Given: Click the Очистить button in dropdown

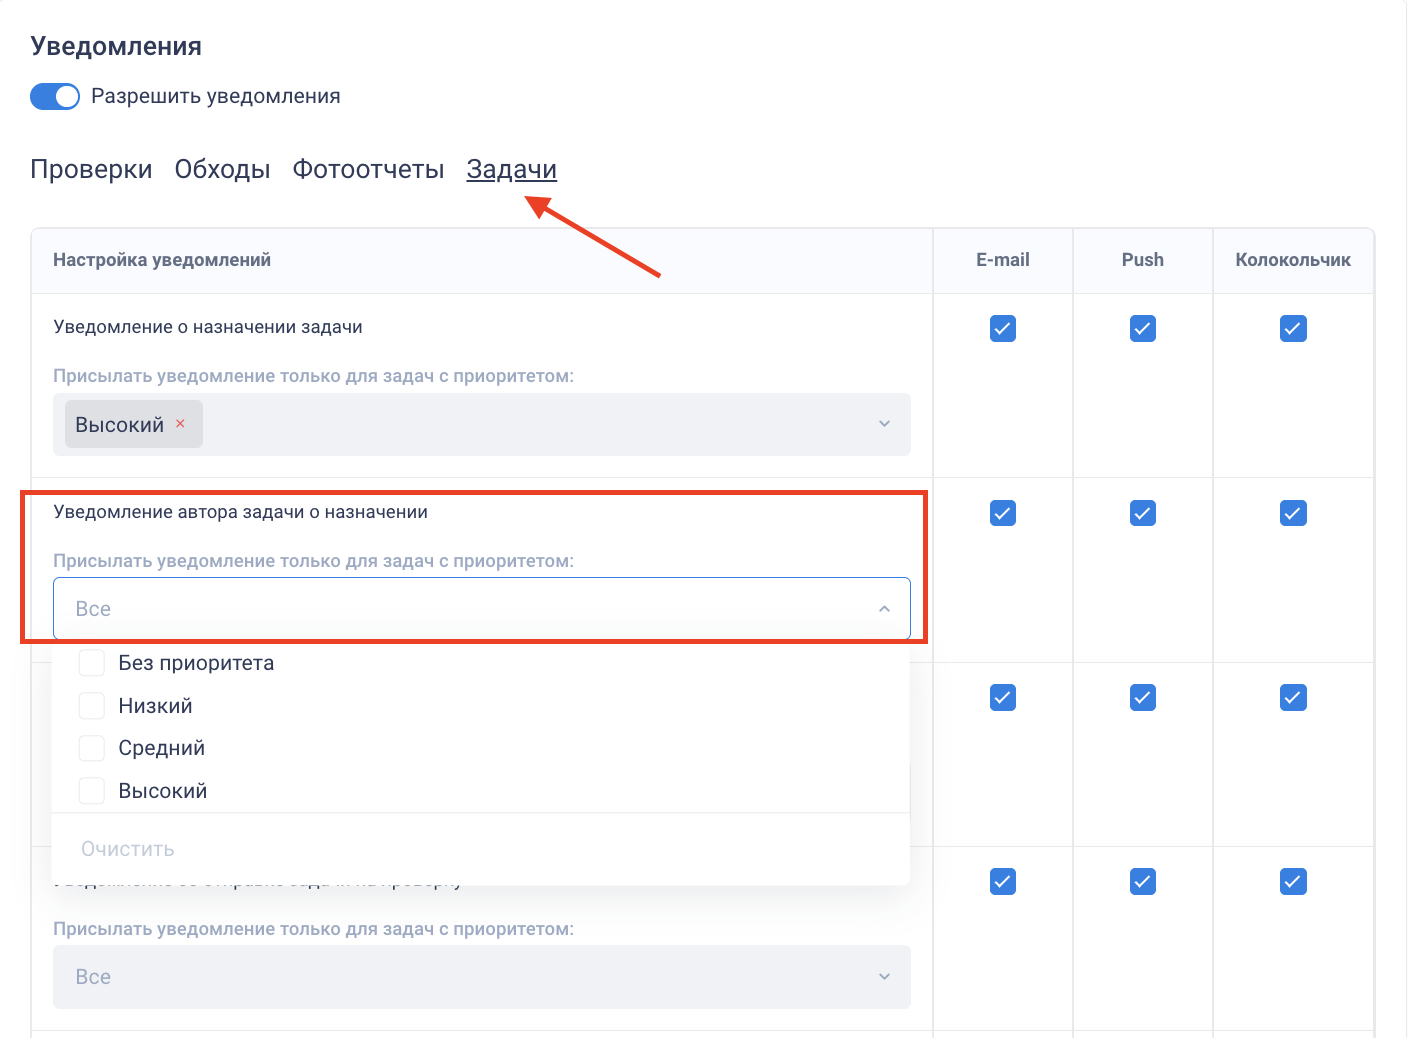Looking at the screenshot, I should tap(128, 849).
